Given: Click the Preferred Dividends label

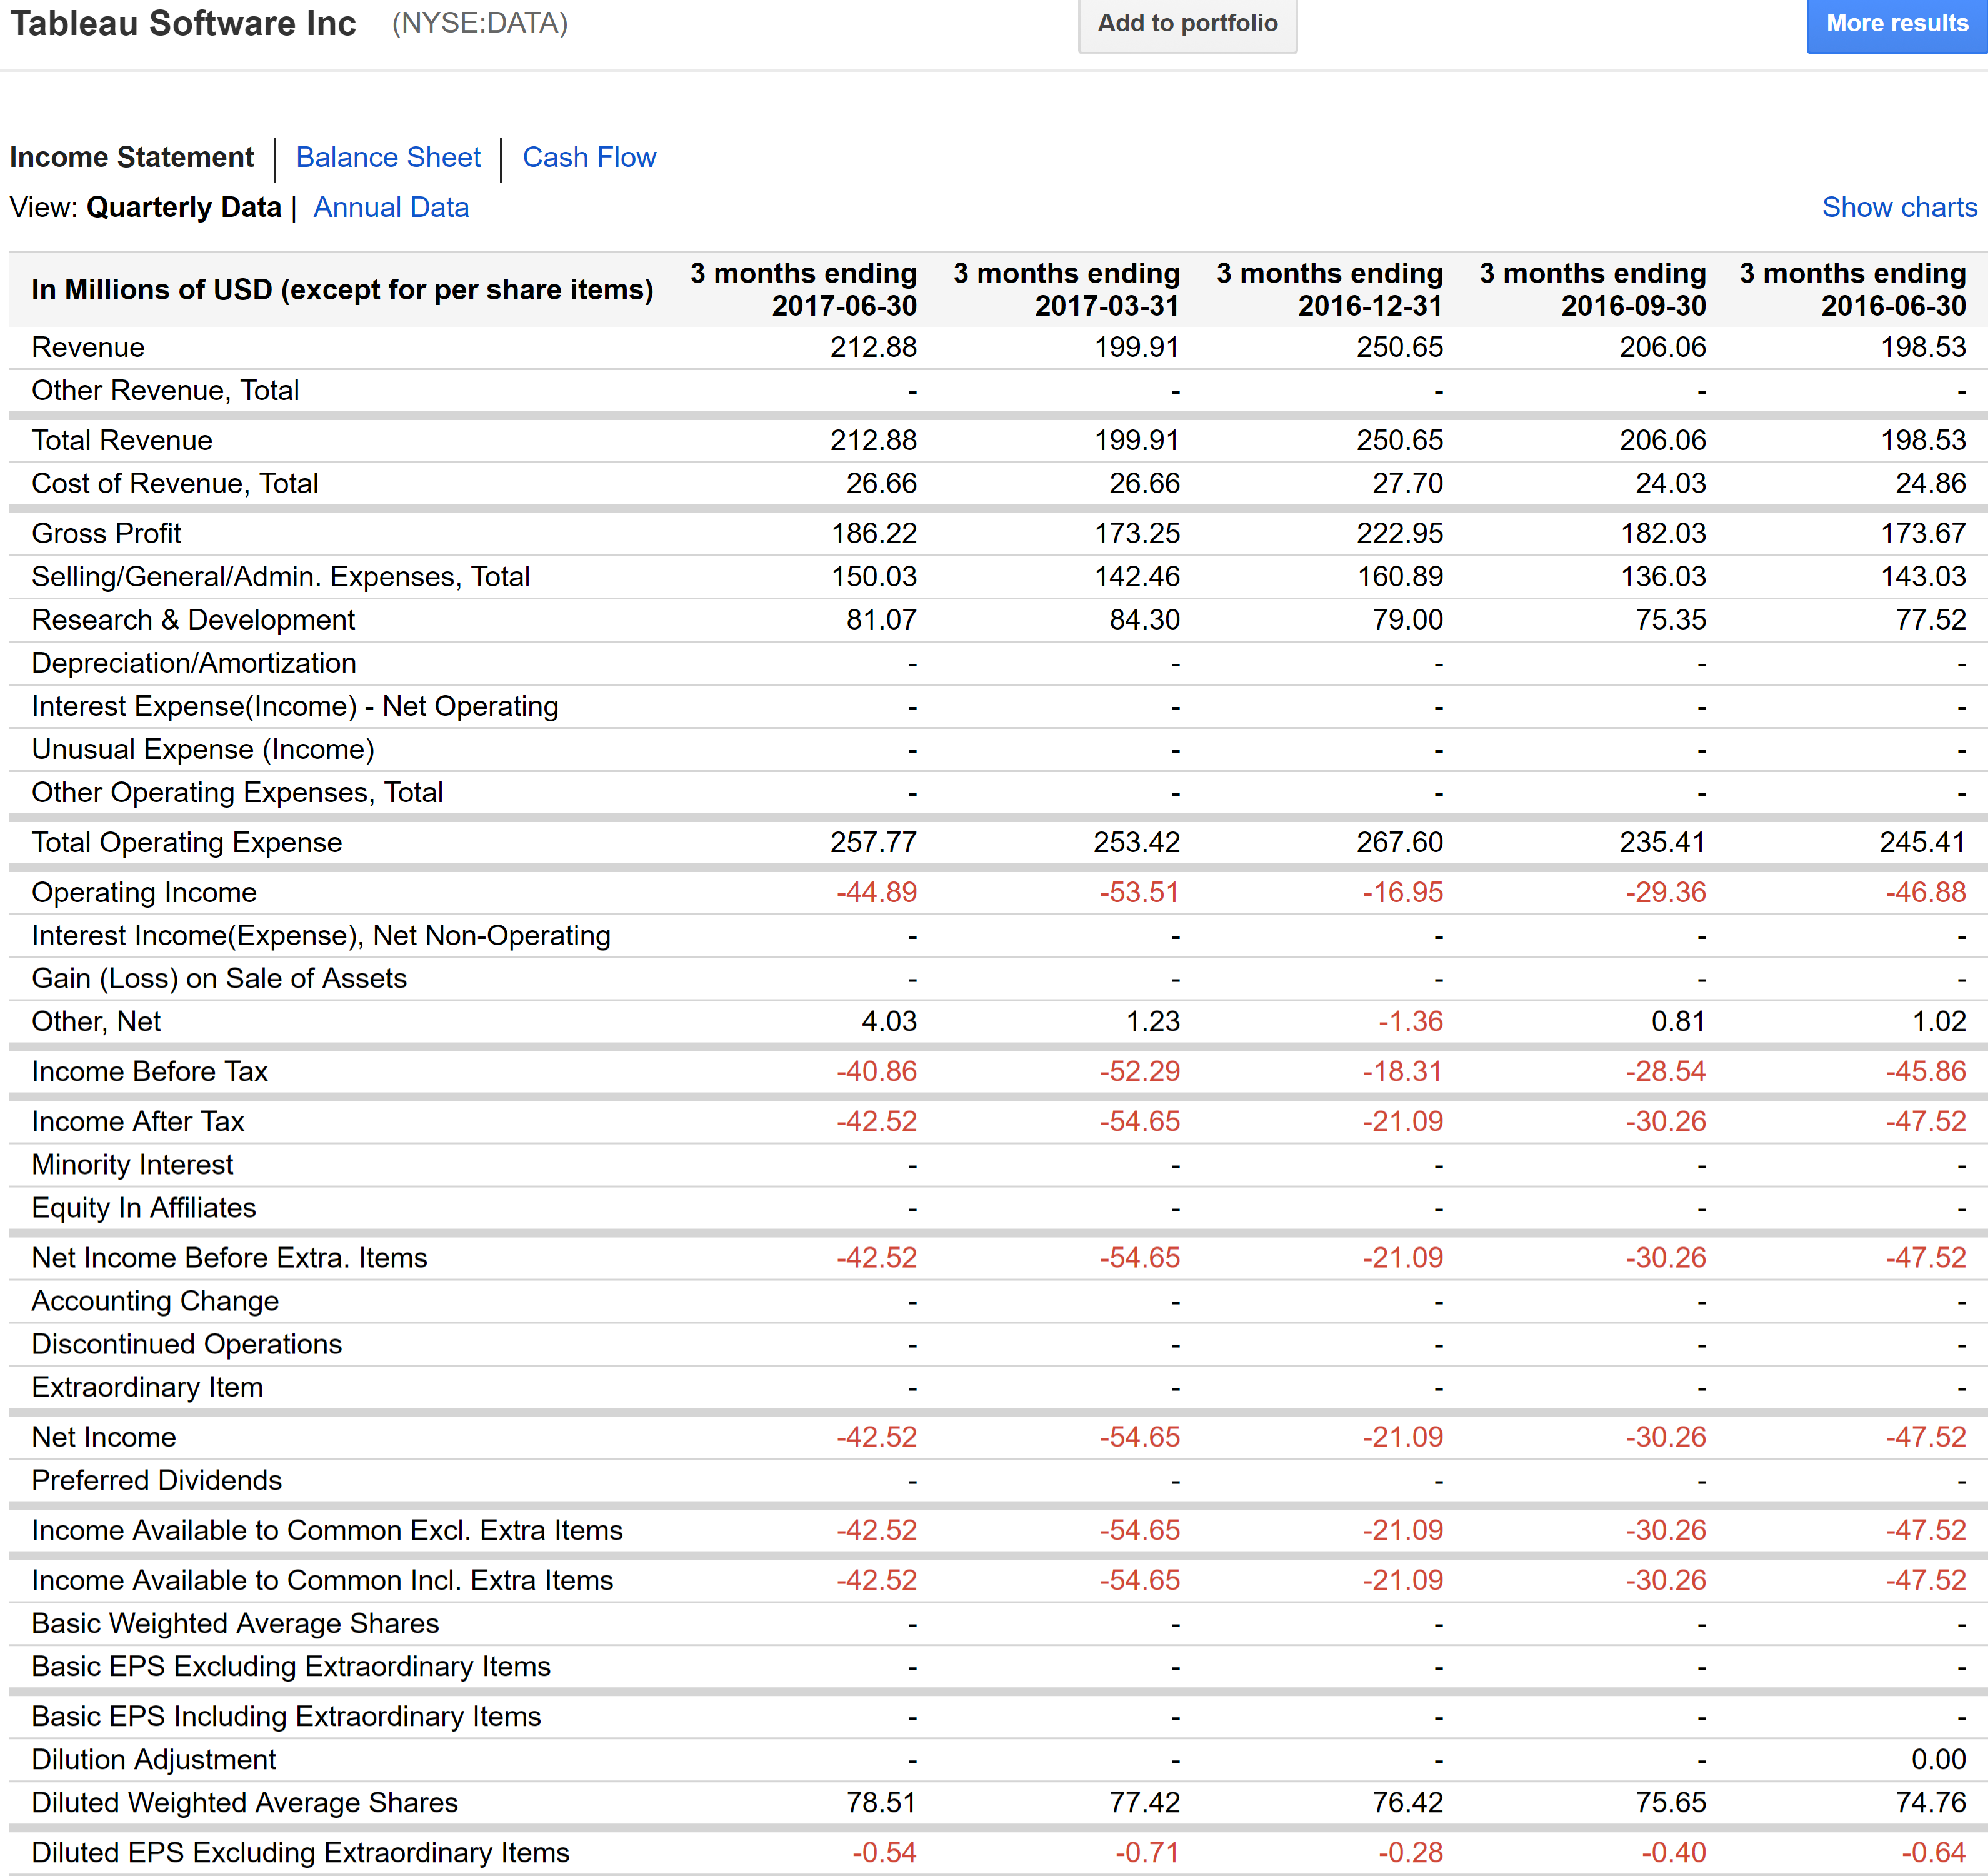Looking at the screenshot, I should coord(157,1481).
